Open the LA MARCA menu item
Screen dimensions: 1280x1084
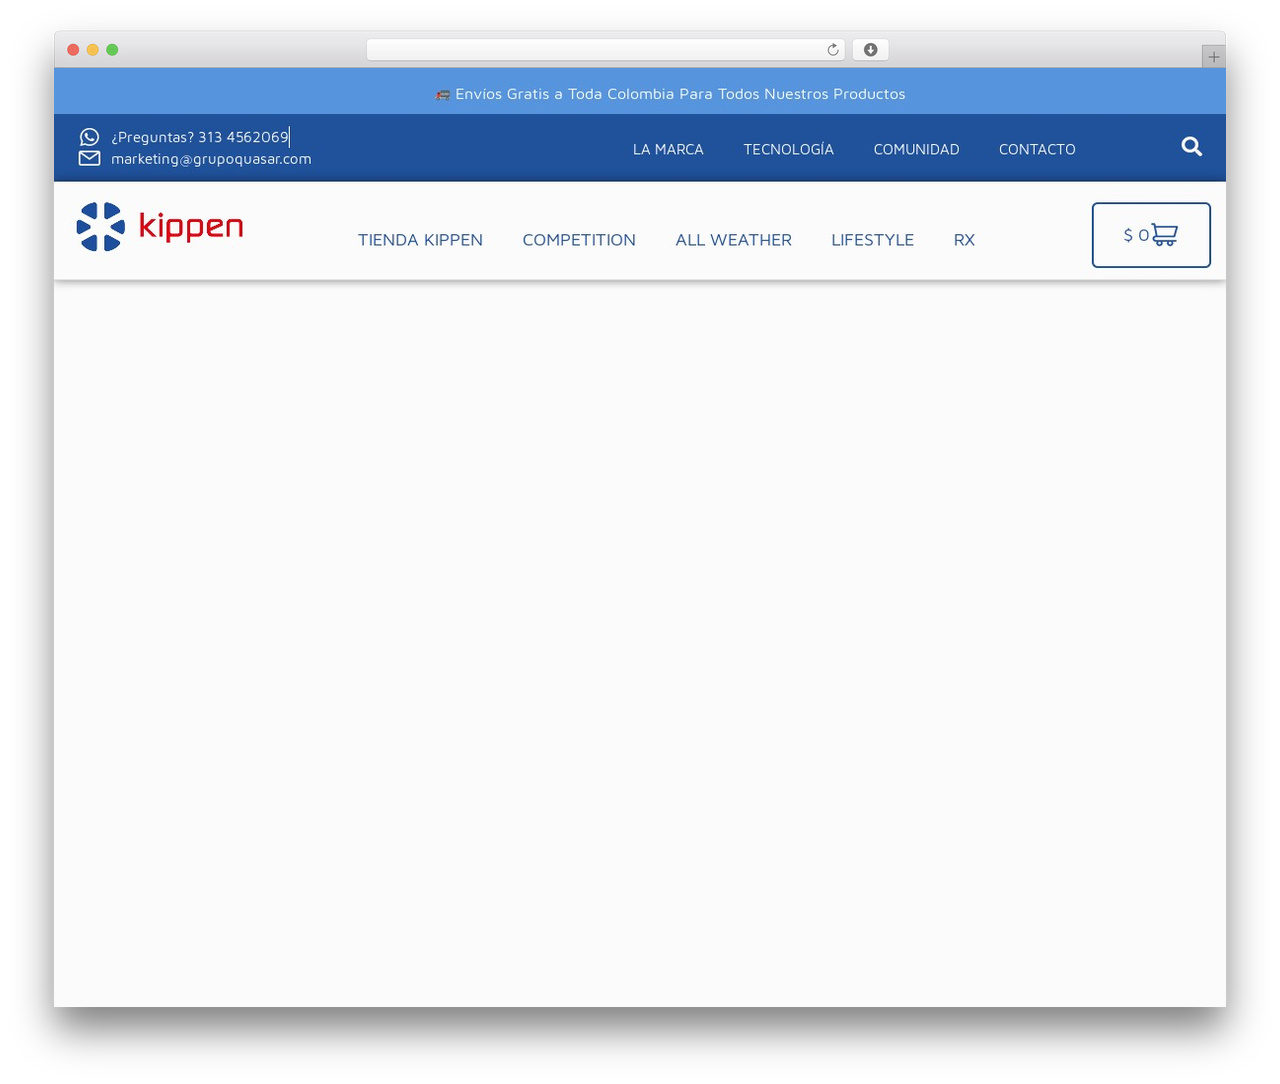[x=668, y=149]
